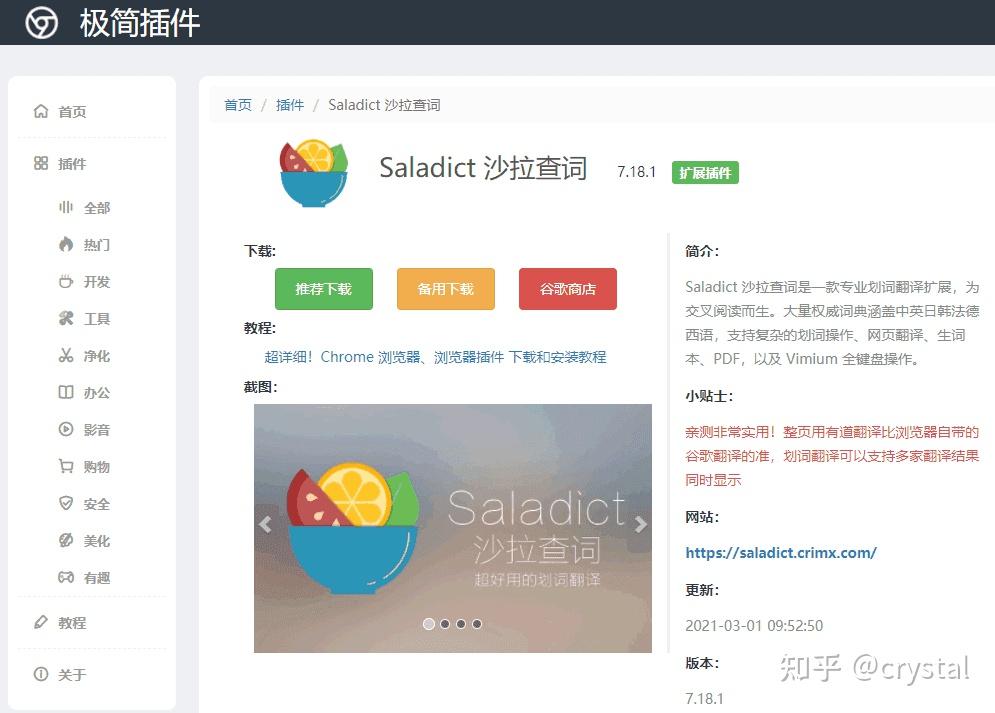Select the second carousel indicator dot
Viewport: 995px width, 713px height.
click(x=445, y=624)
